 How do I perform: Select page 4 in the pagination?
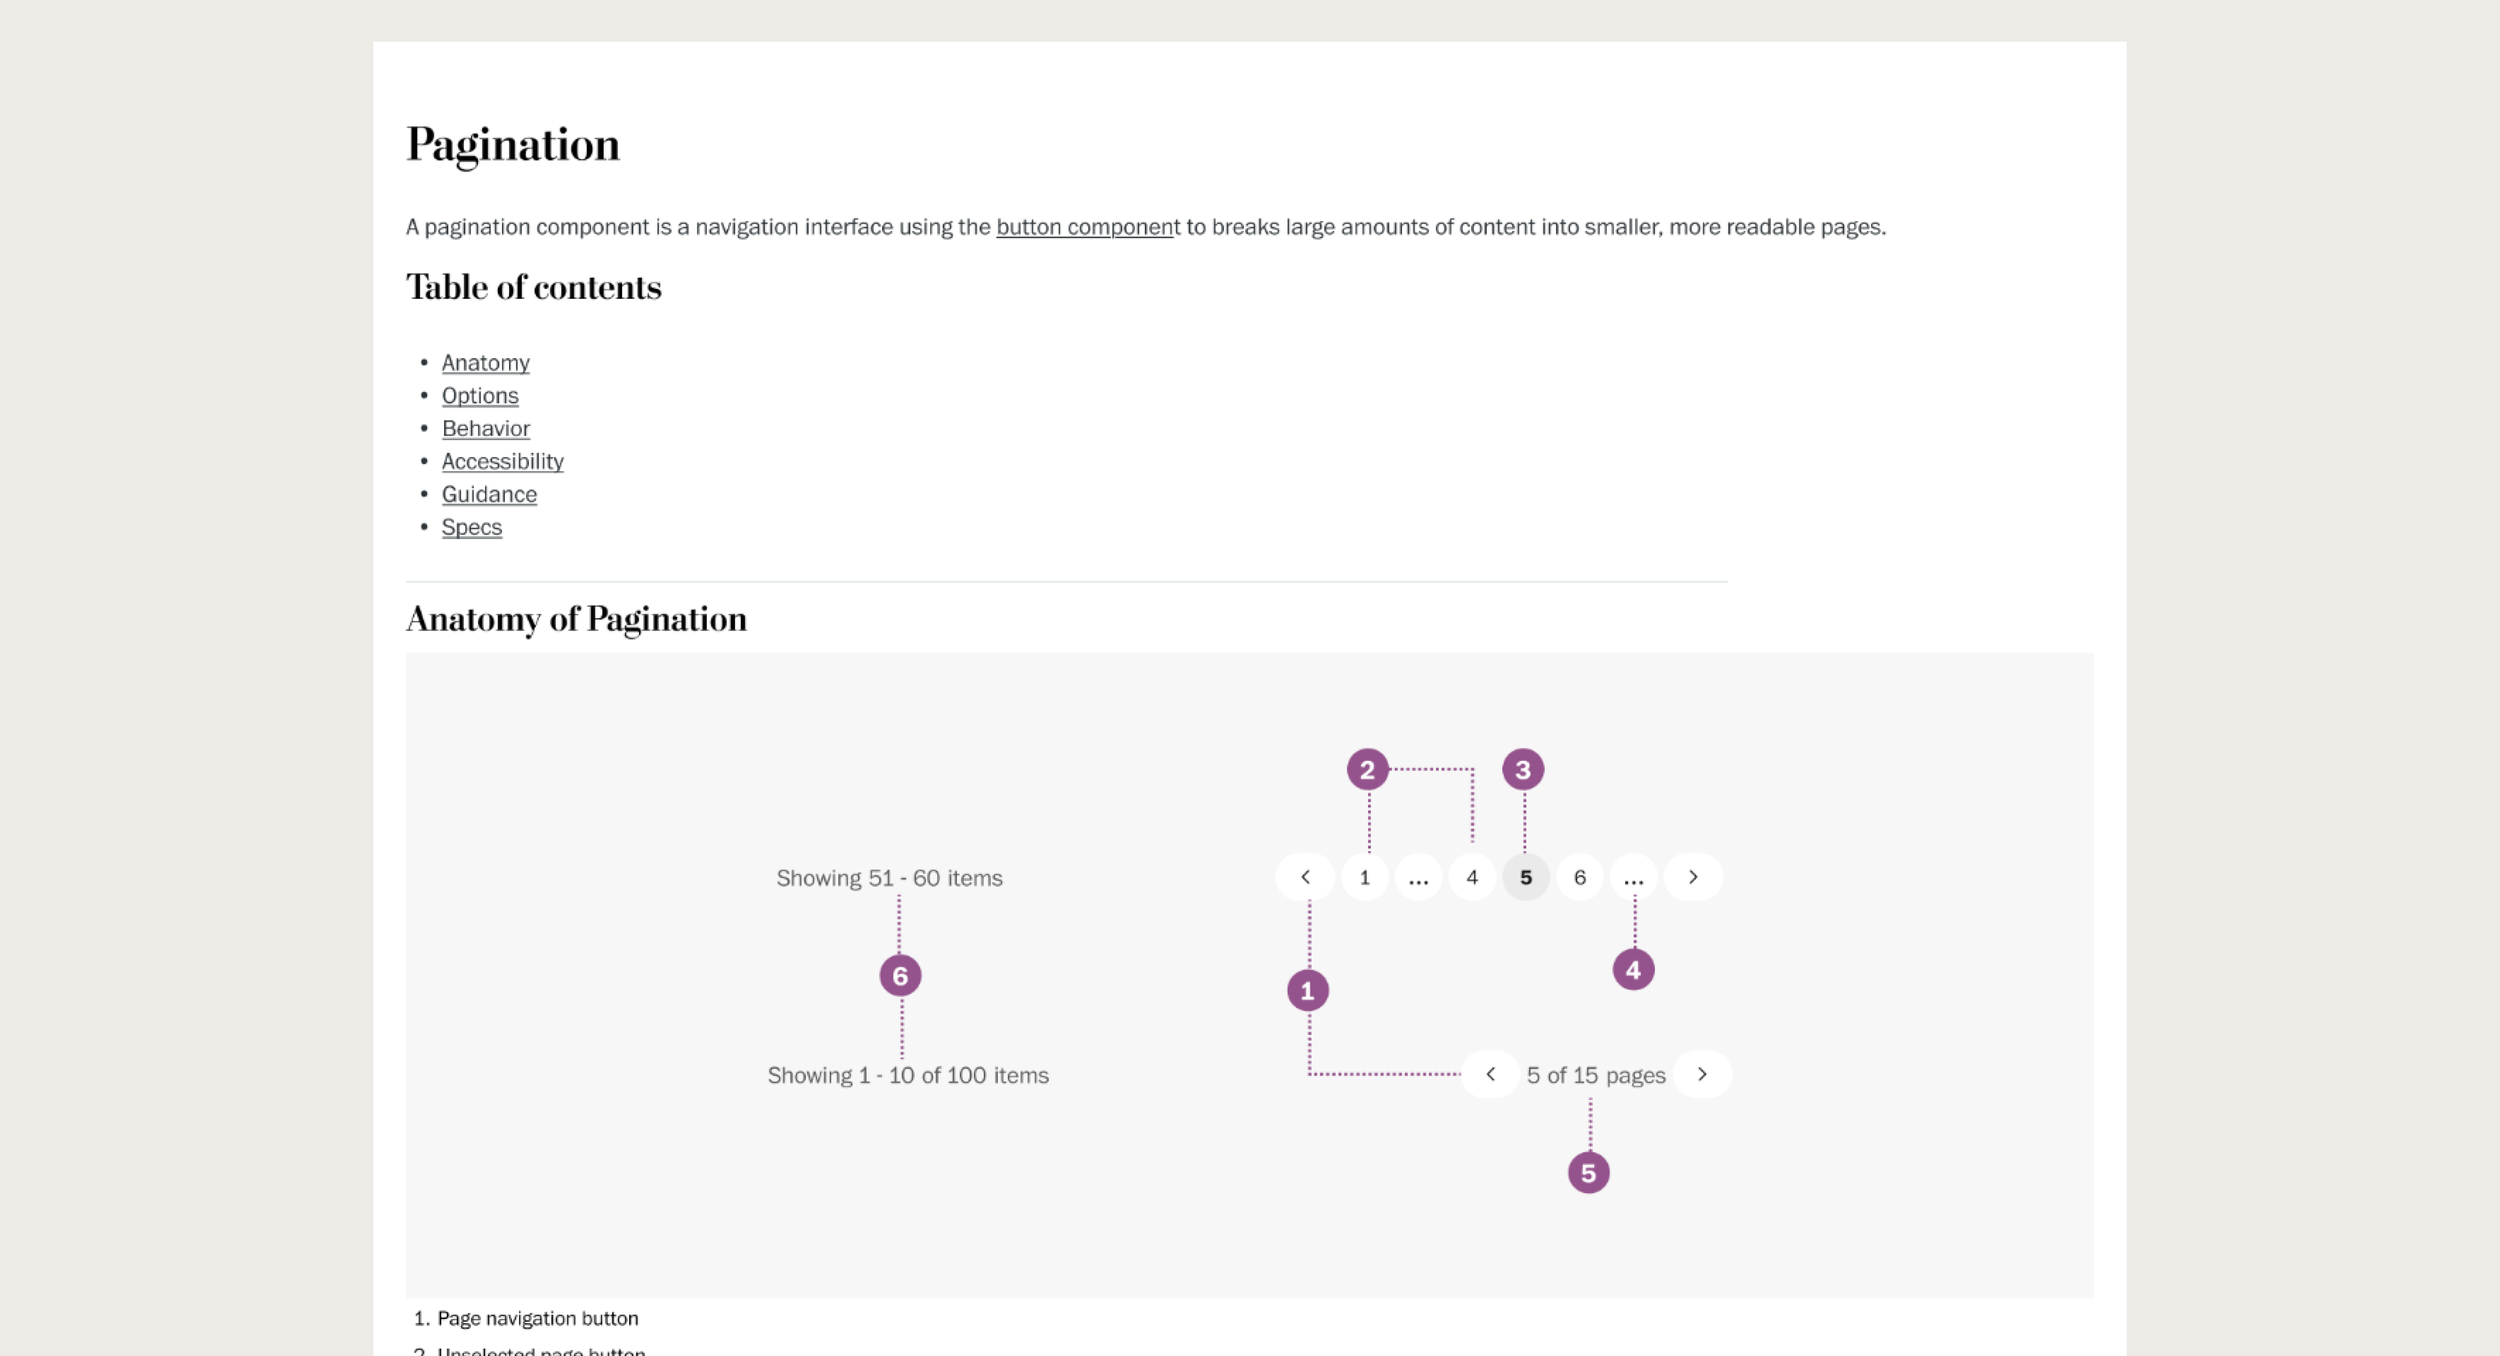(x=1471, y=877)
